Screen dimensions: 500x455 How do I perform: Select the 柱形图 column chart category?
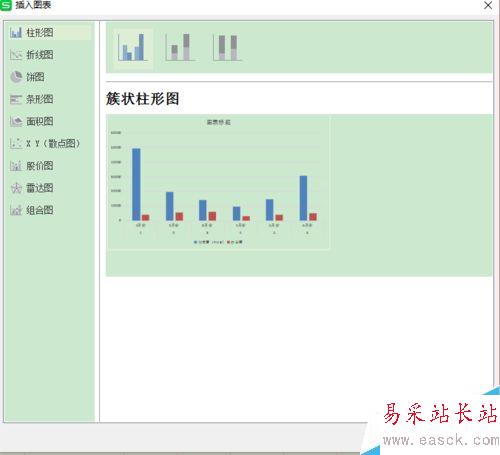point(49,33)
